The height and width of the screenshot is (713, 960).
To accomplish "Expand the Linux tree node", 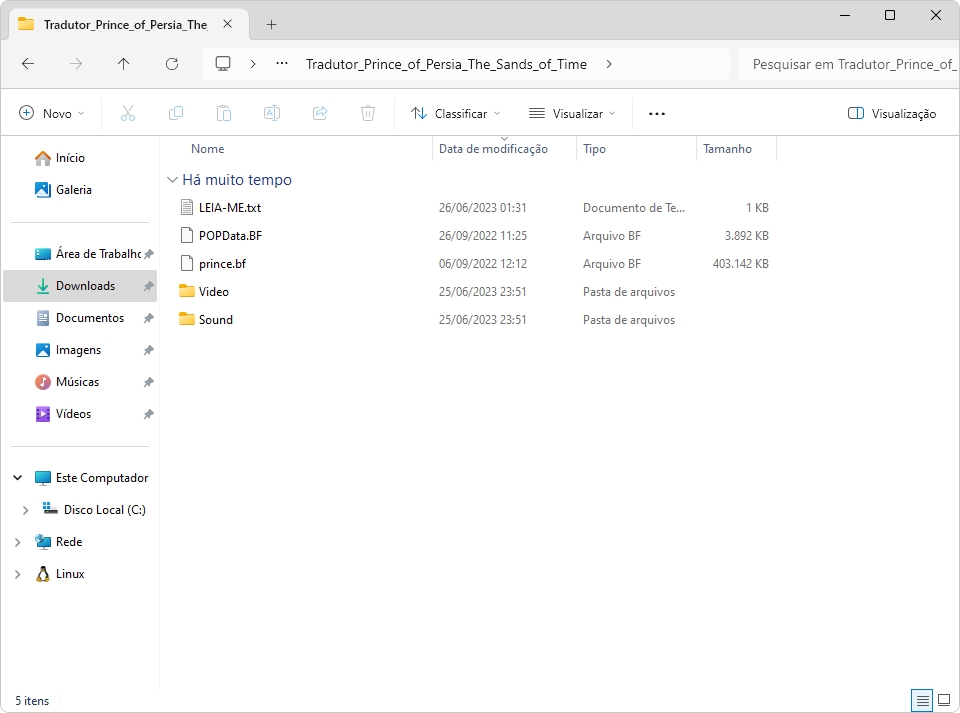I will 18,574.
